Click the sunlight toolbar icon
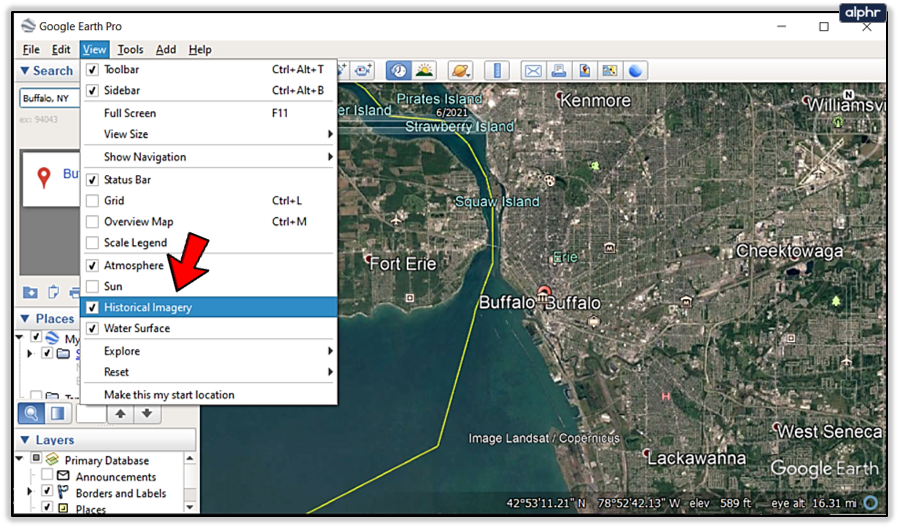Screen dimensions: 899x528 [x=424, y=71]
